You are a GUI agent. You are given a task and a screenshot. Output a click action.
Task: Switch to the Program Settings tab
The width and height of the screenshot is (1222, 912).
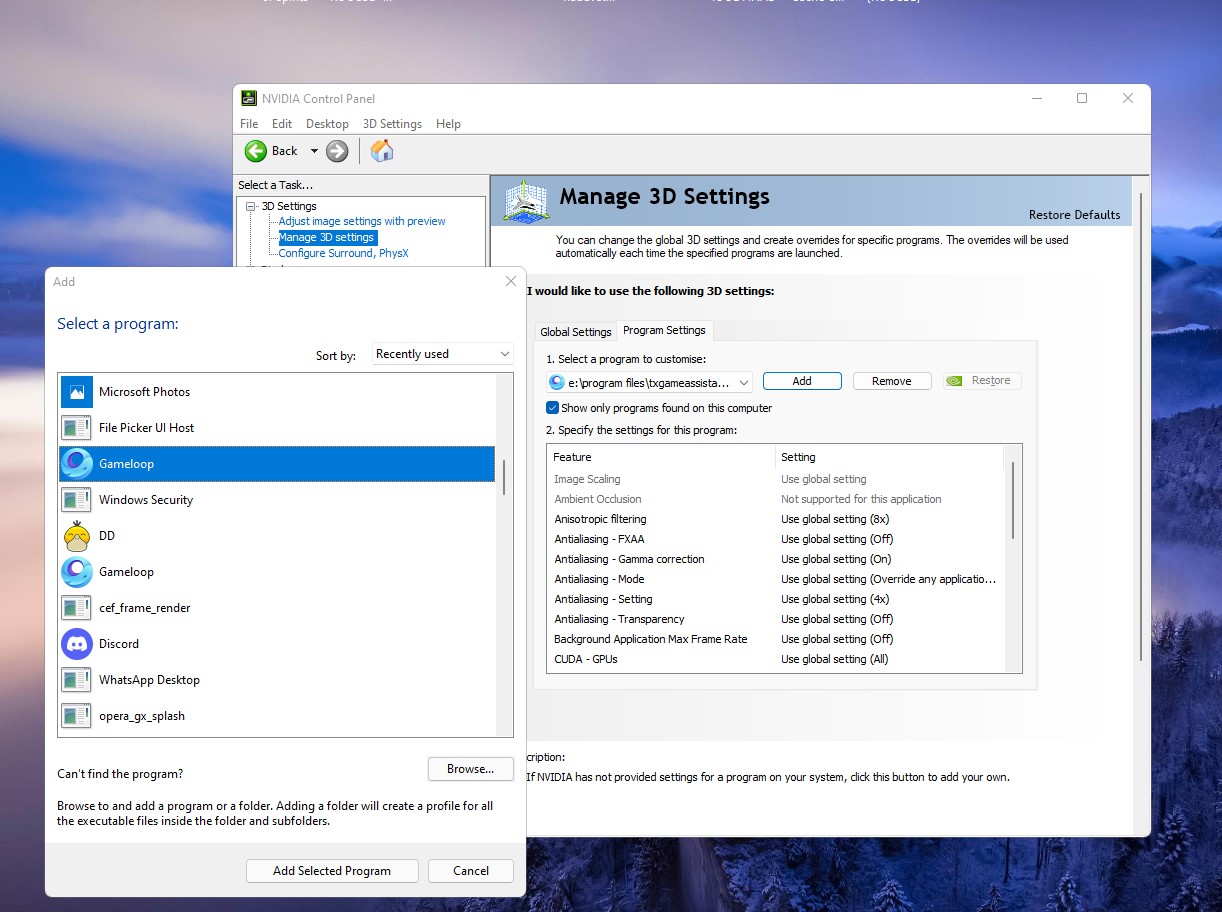pyautogui.click(x=664, y=330)
